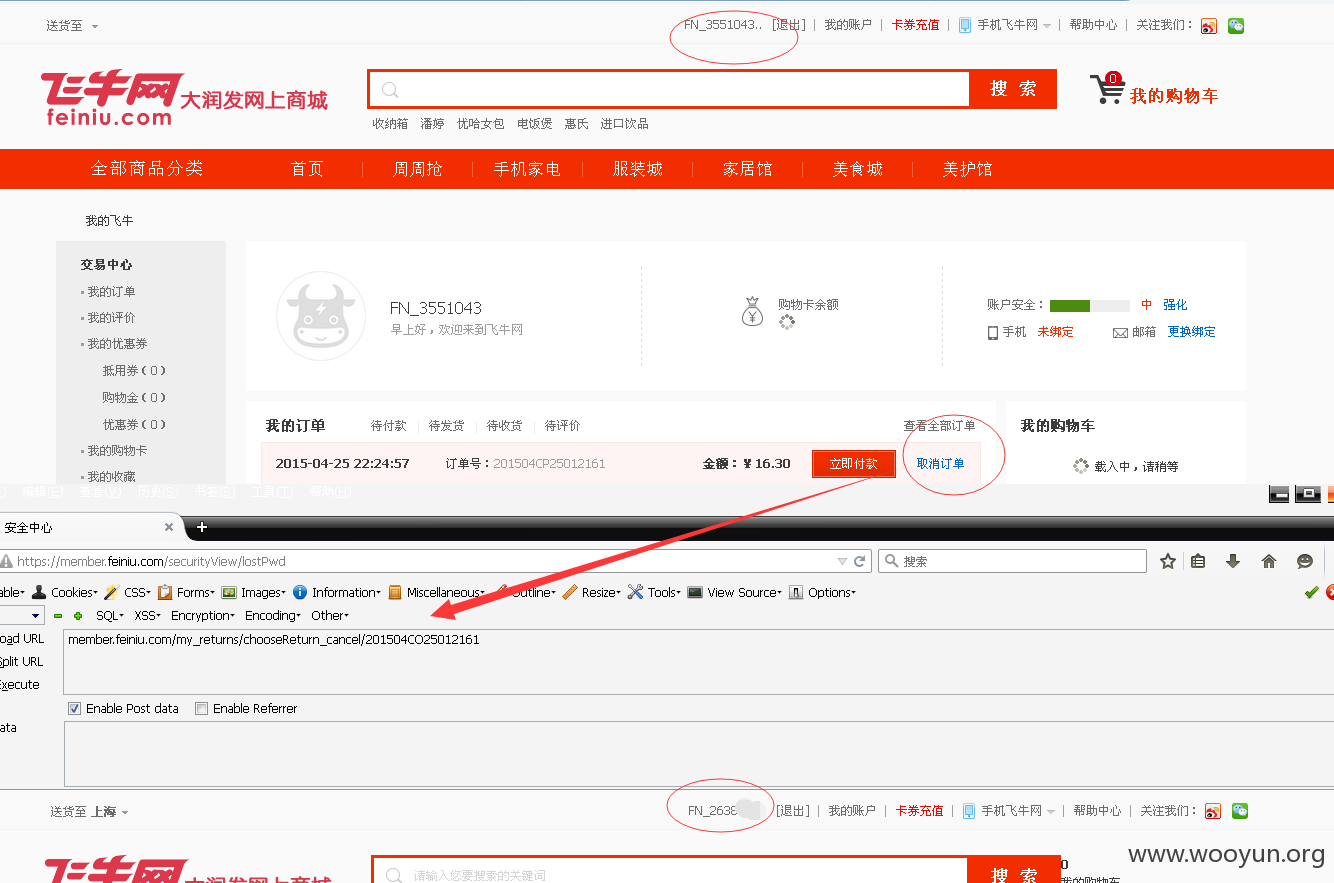
Task: Click the View Source toolbar item
Action: tap(735, 592)
